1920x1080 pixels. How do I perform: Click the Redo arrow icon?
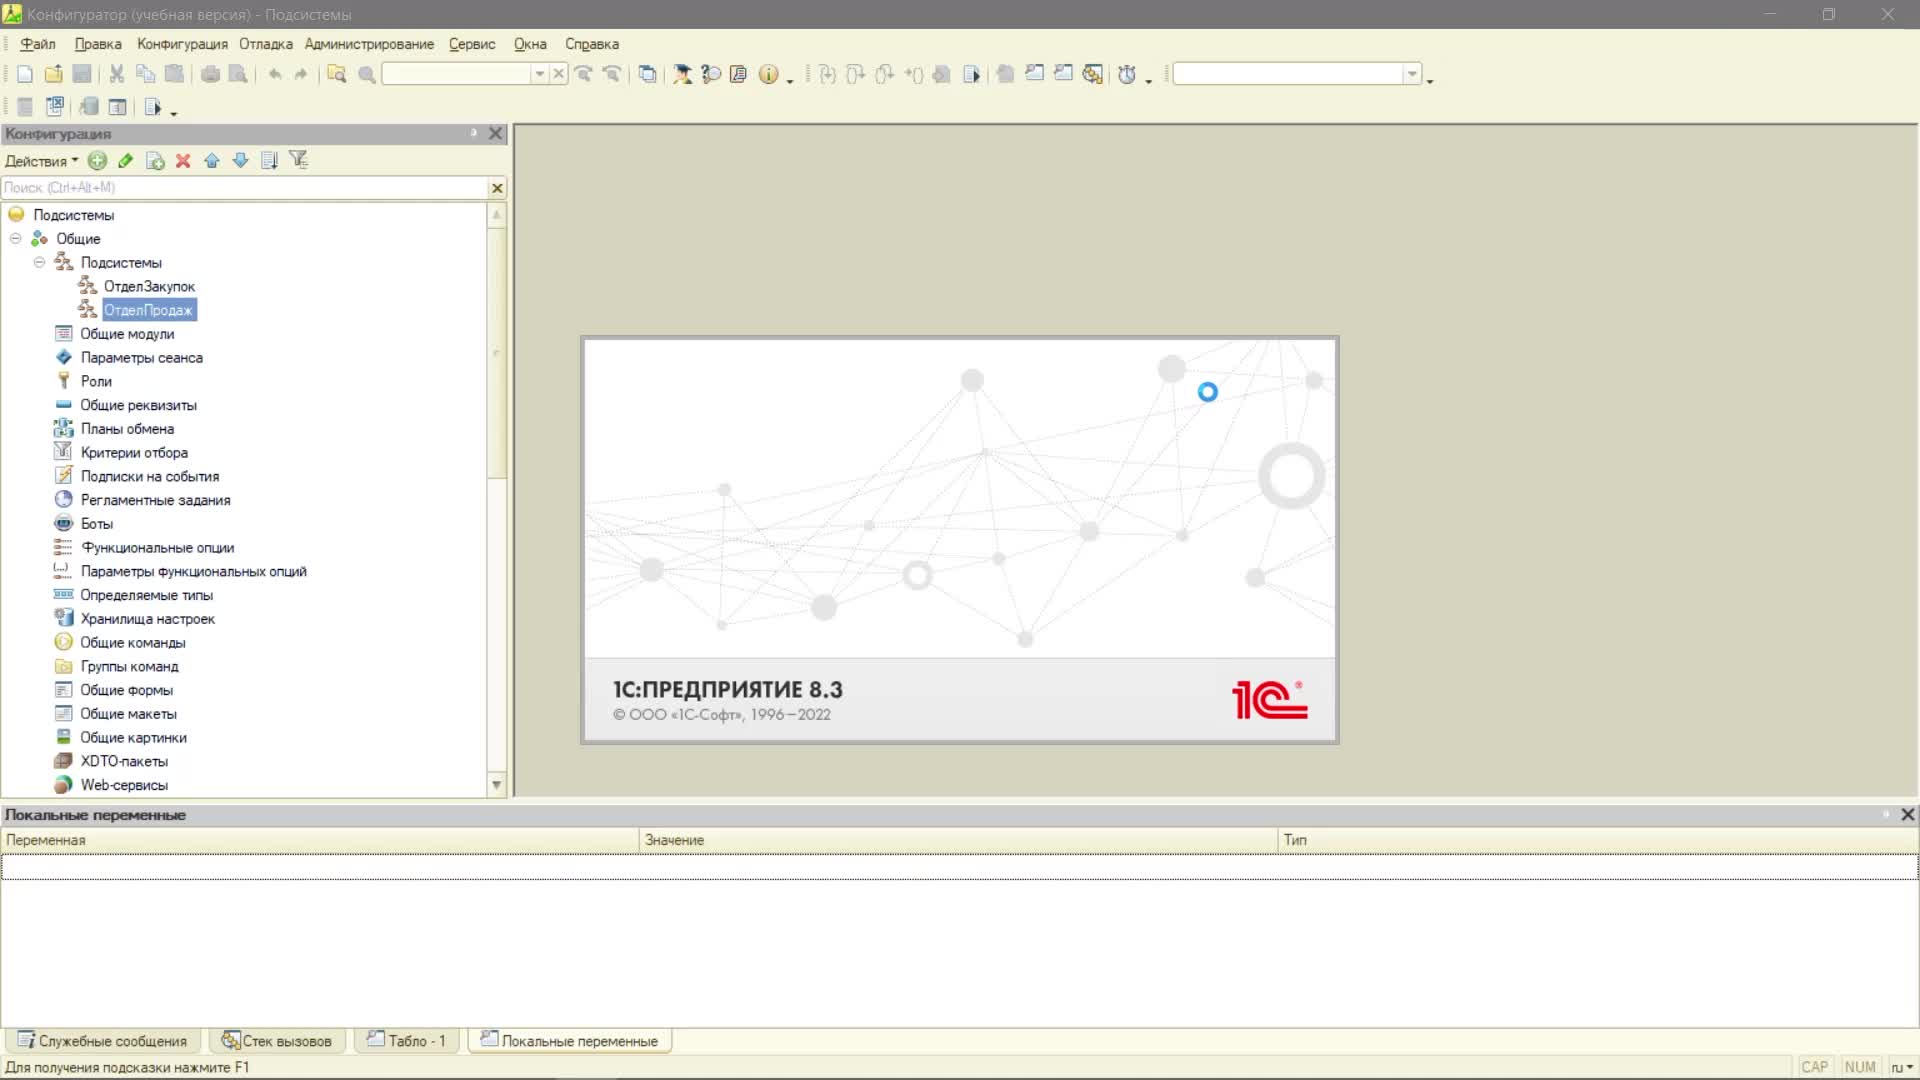point(301,74)
